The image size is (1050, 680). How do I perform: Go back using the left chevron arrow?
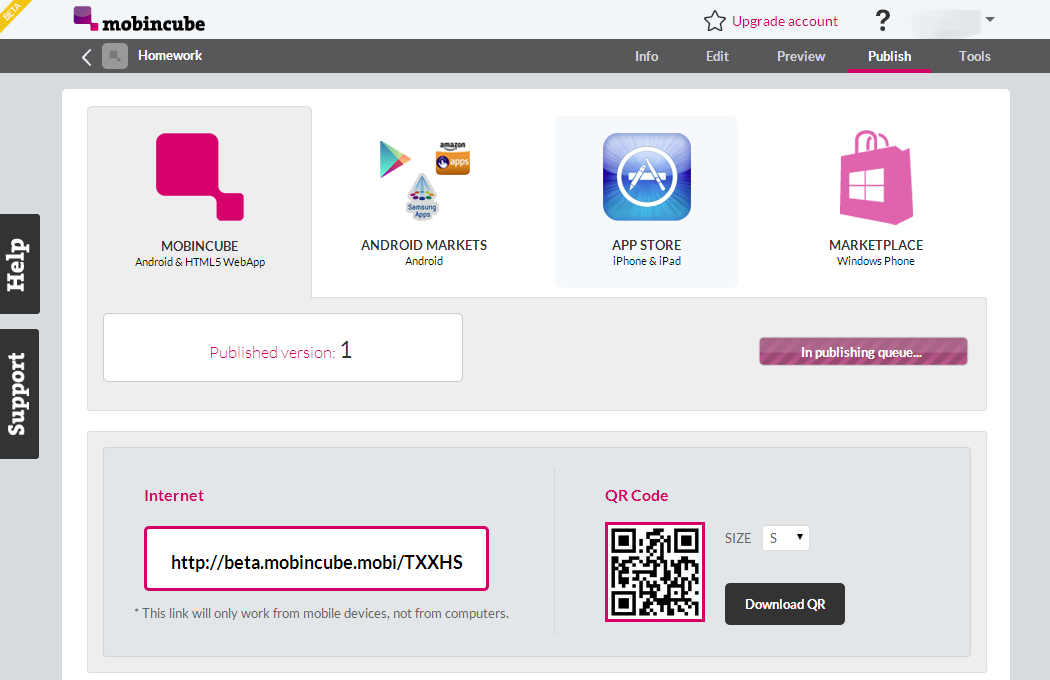tap(86, 57)
